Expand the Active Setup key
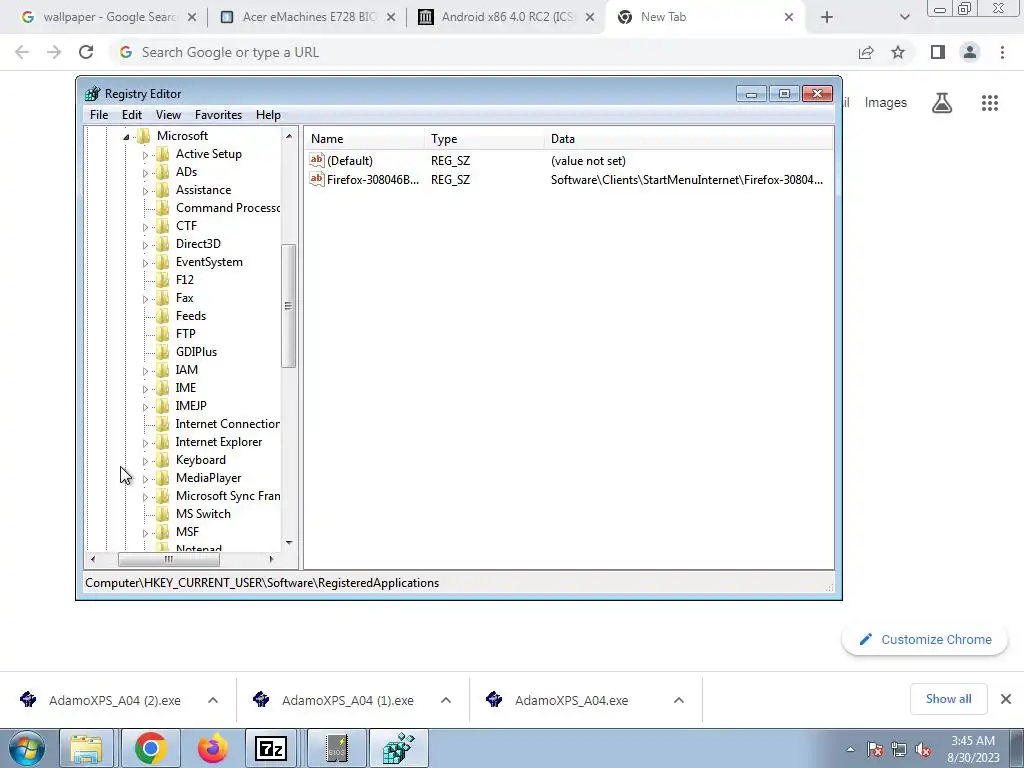Viewport: 1024px width, 768px height. click(x=145, y=155)
